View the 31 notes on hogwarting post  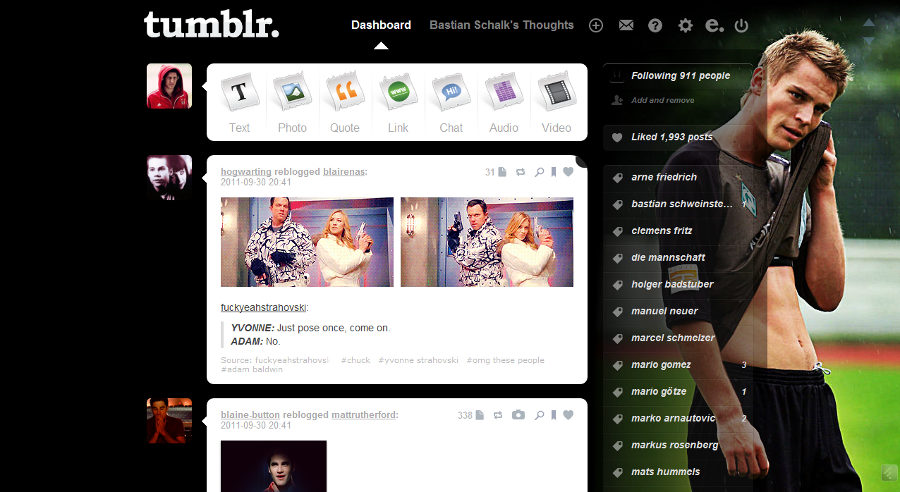[x=495, y=172]
